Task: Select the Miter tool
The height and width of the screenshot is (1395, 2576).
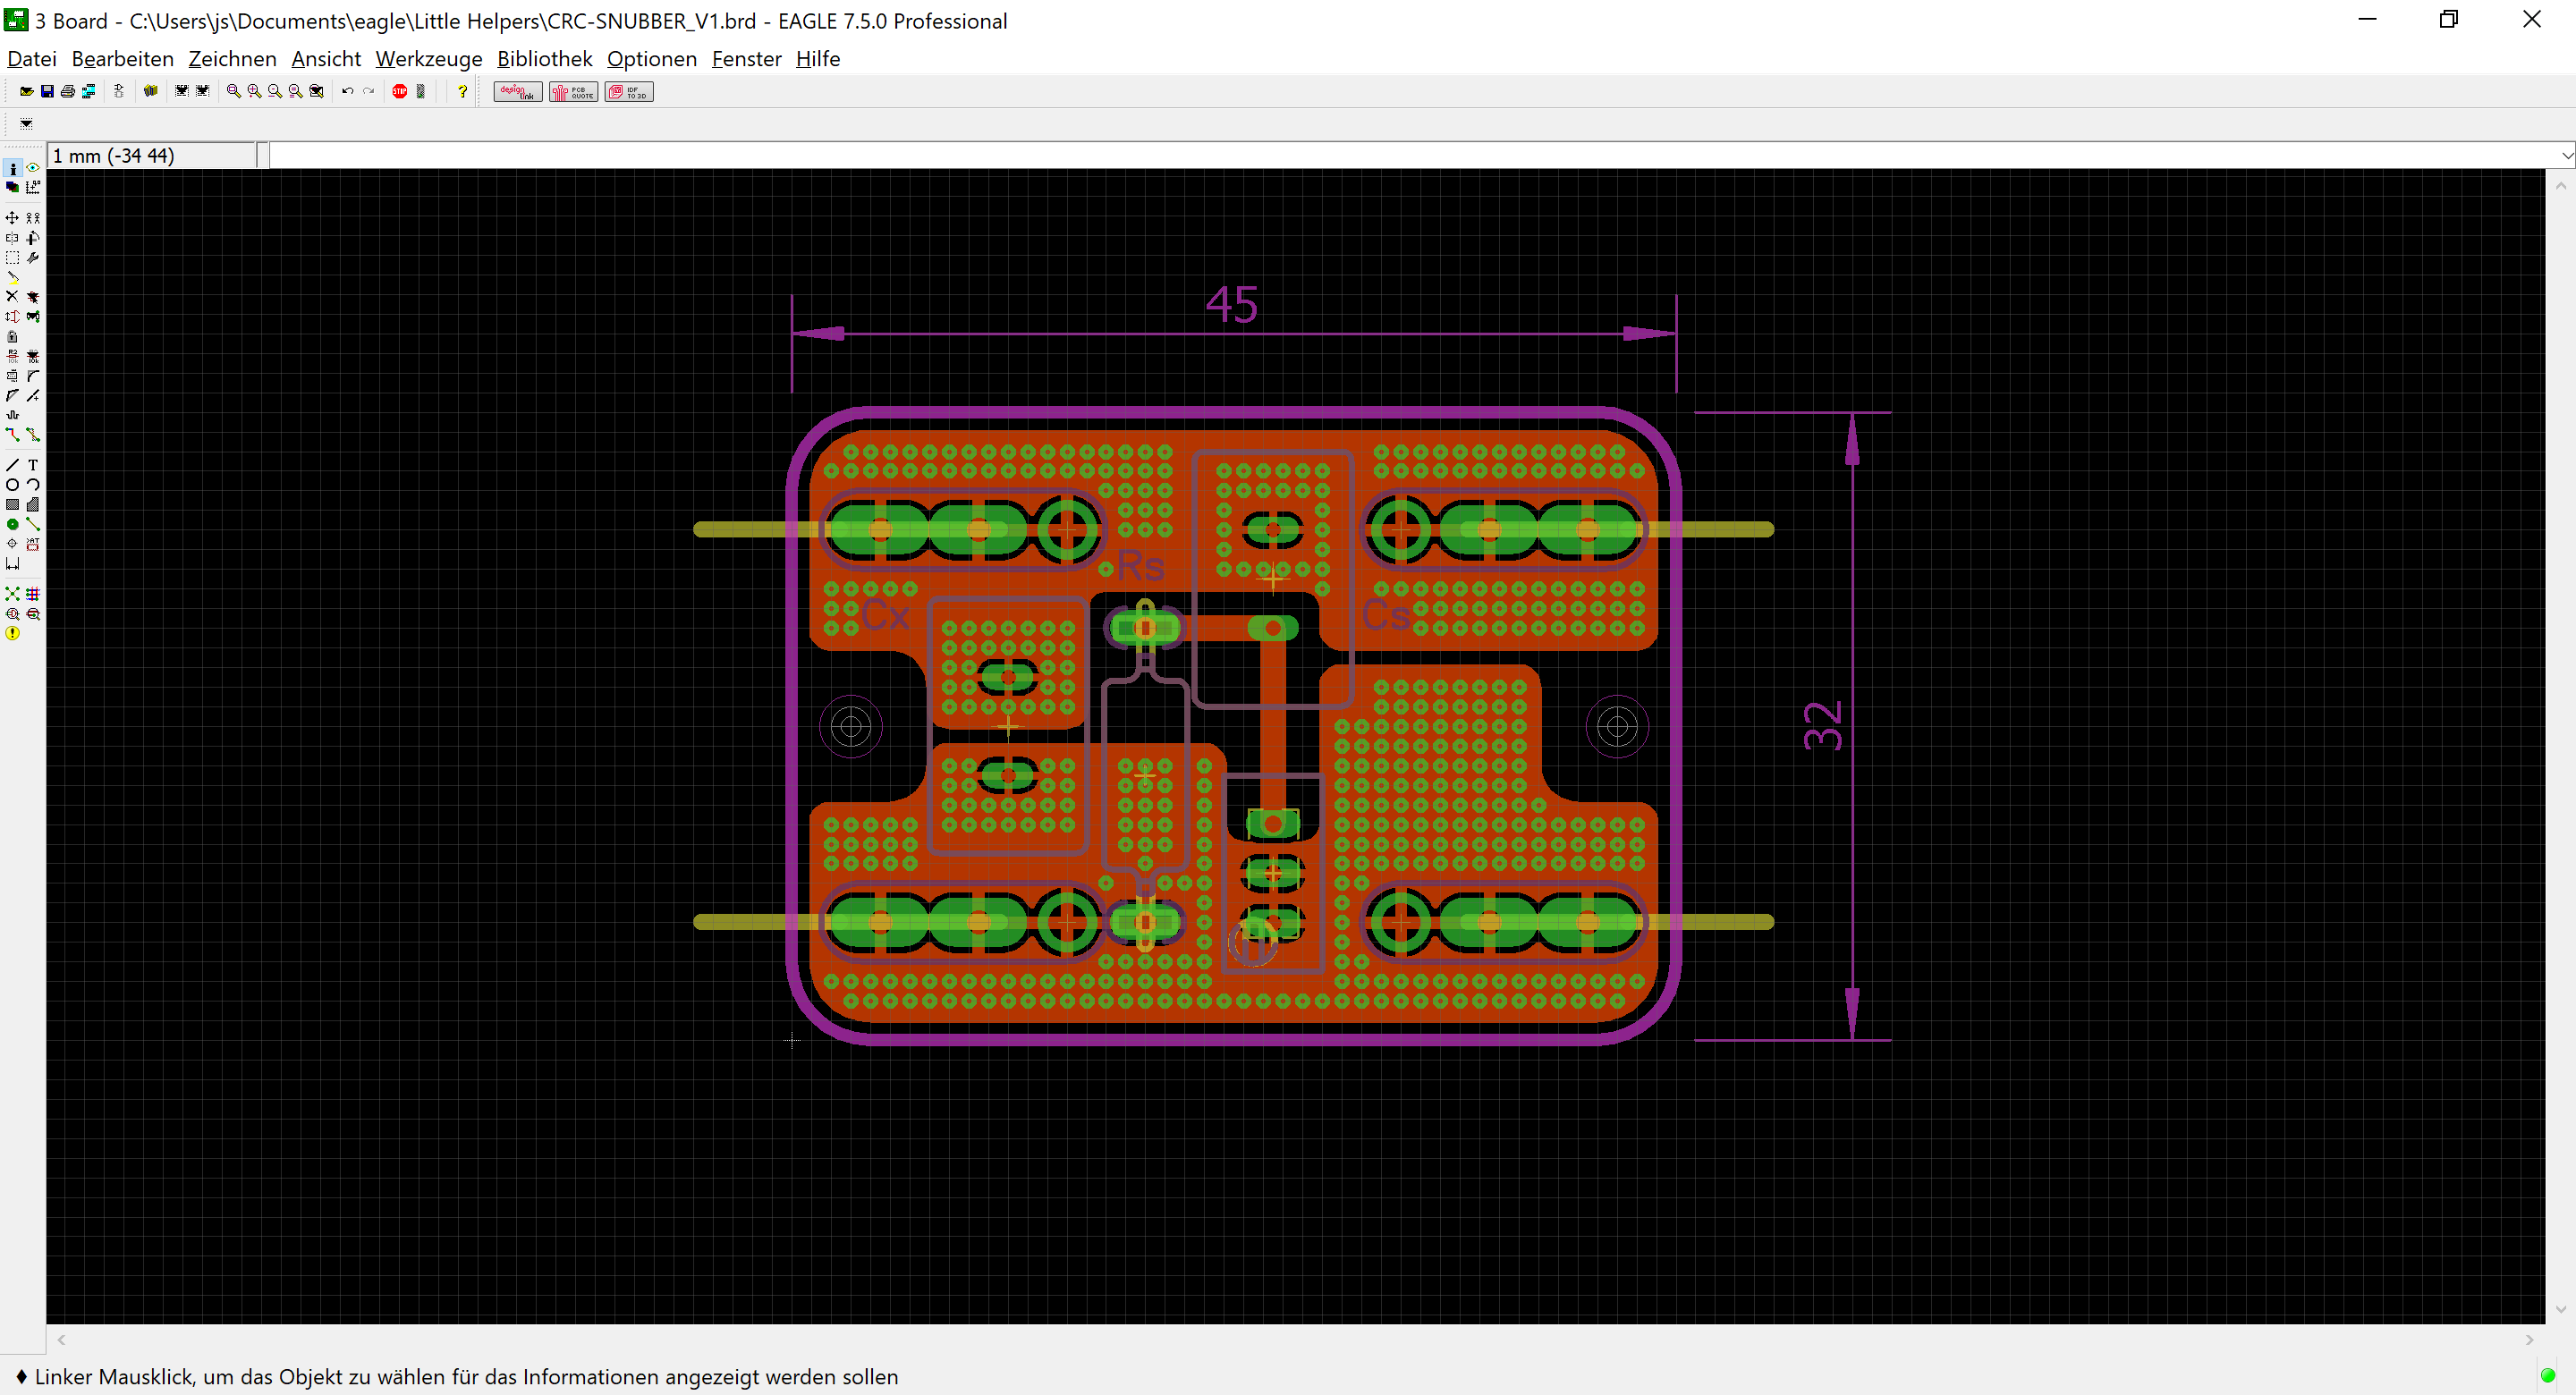Action: coord(33,376)
